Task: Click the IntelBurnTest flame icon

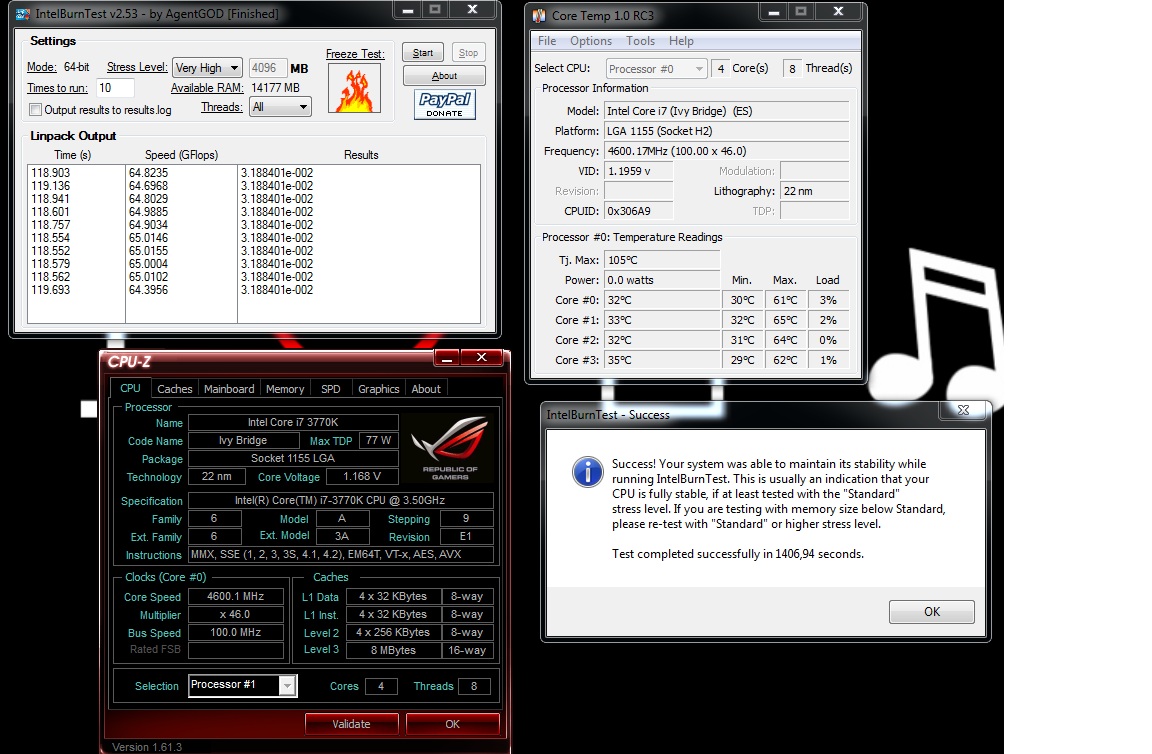Action: point(354,88)
